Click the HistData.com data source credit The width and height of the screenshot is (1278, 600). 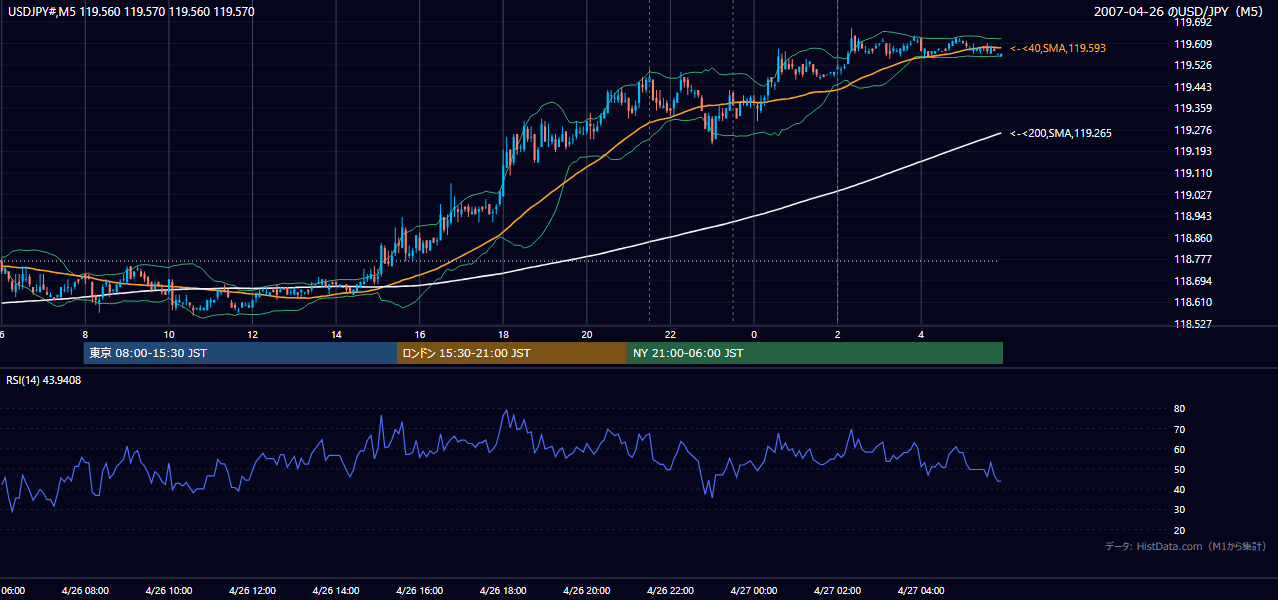tap(1186, 546)
